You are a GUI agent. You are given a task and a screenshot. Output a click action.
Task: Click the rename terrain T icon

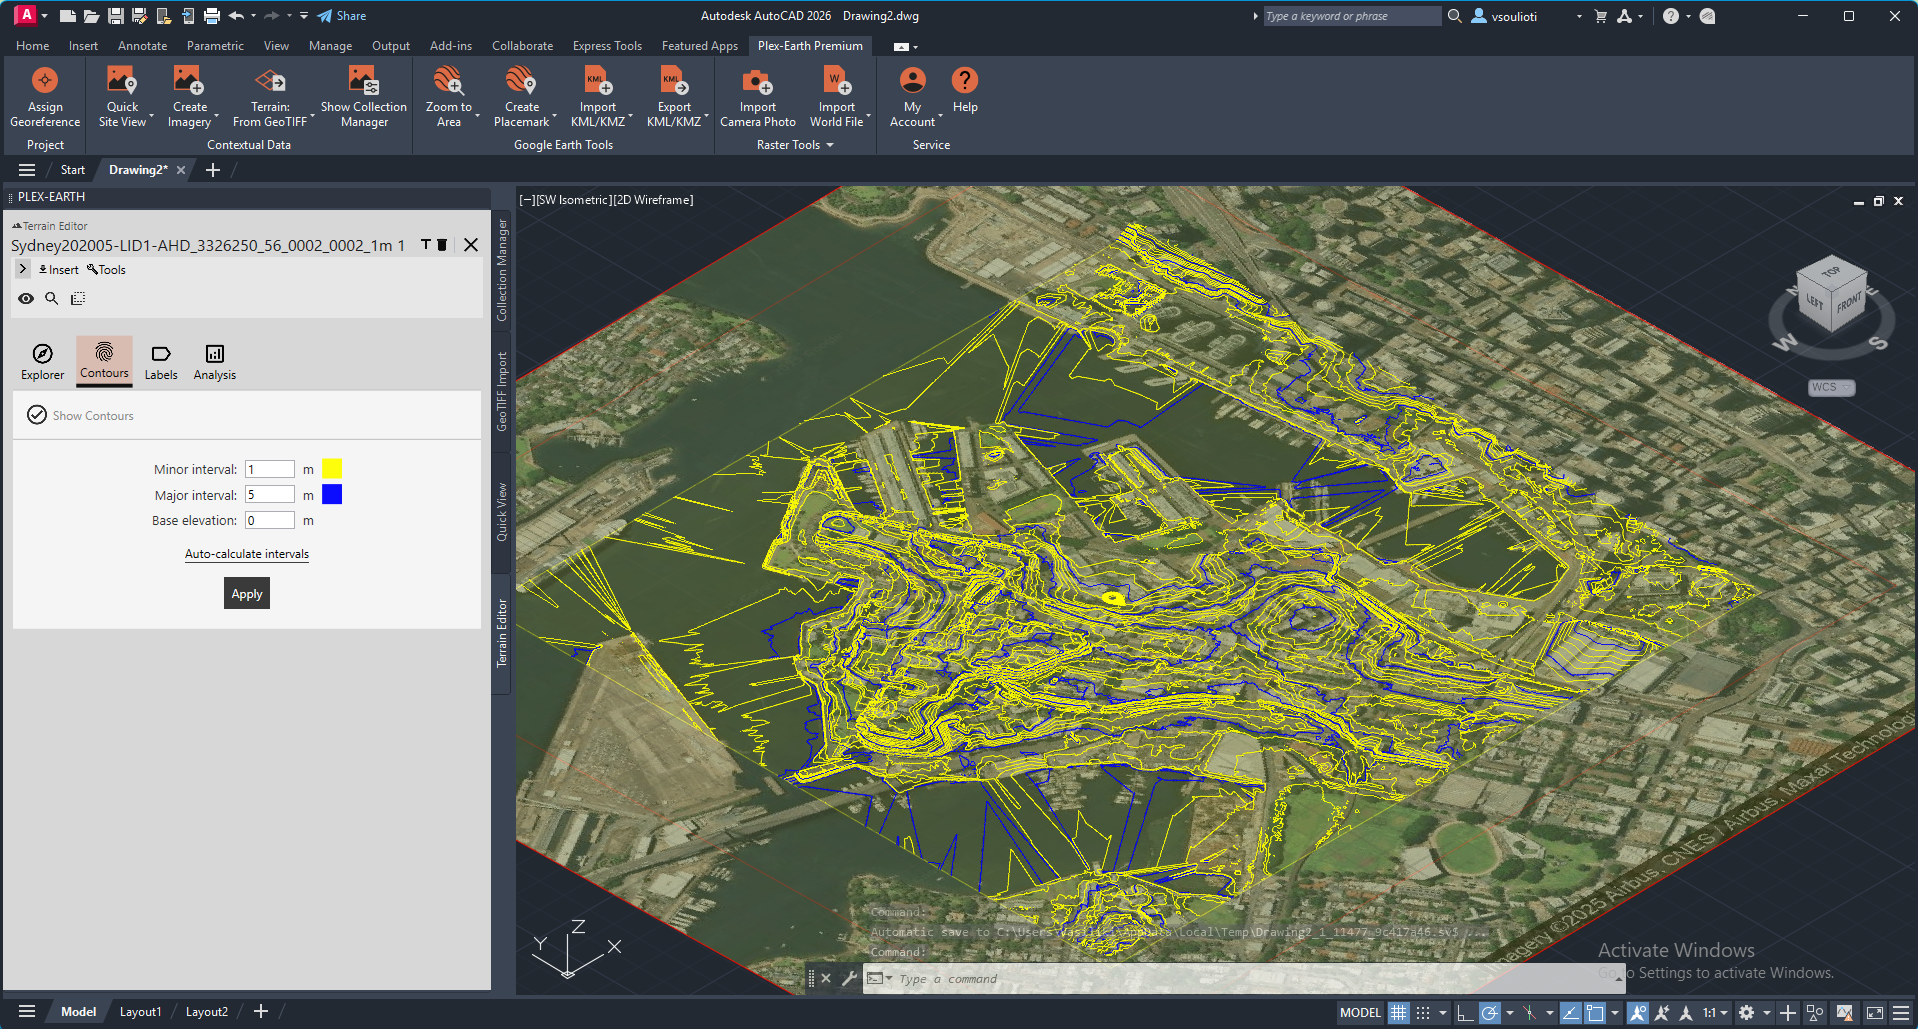point(425,245)
